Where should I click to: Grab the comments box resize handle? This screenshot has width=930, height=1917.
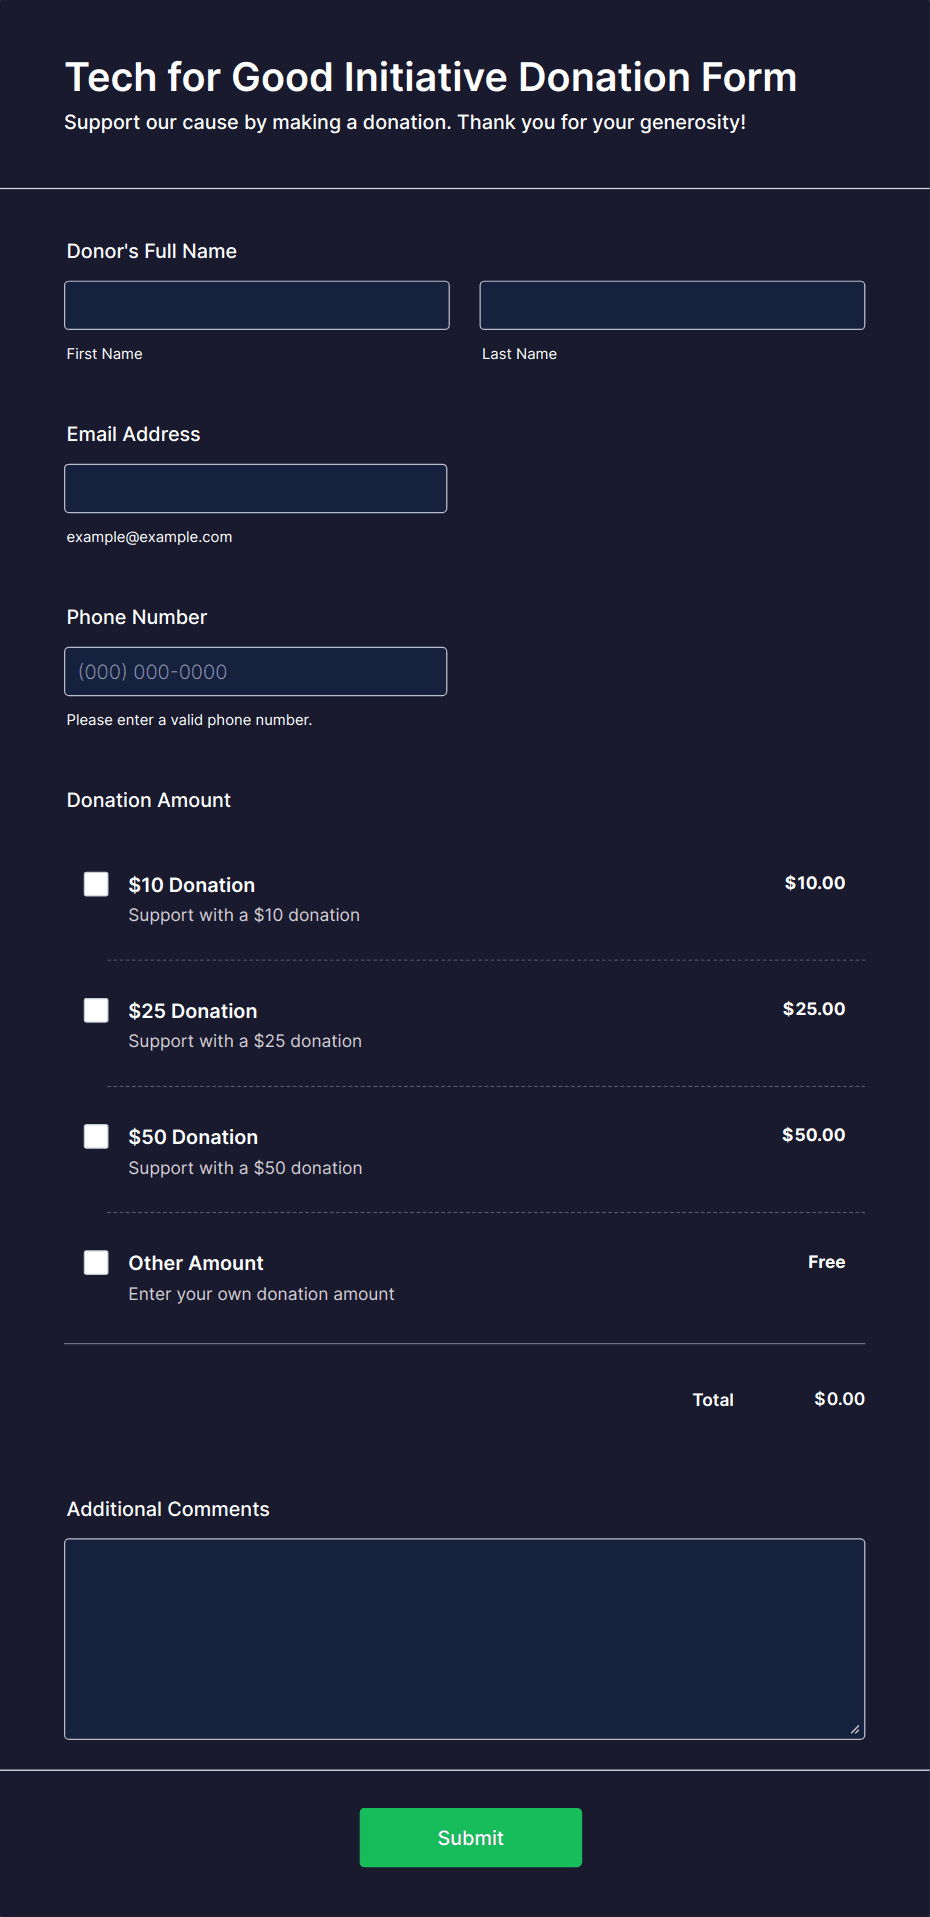point(855,1729)
